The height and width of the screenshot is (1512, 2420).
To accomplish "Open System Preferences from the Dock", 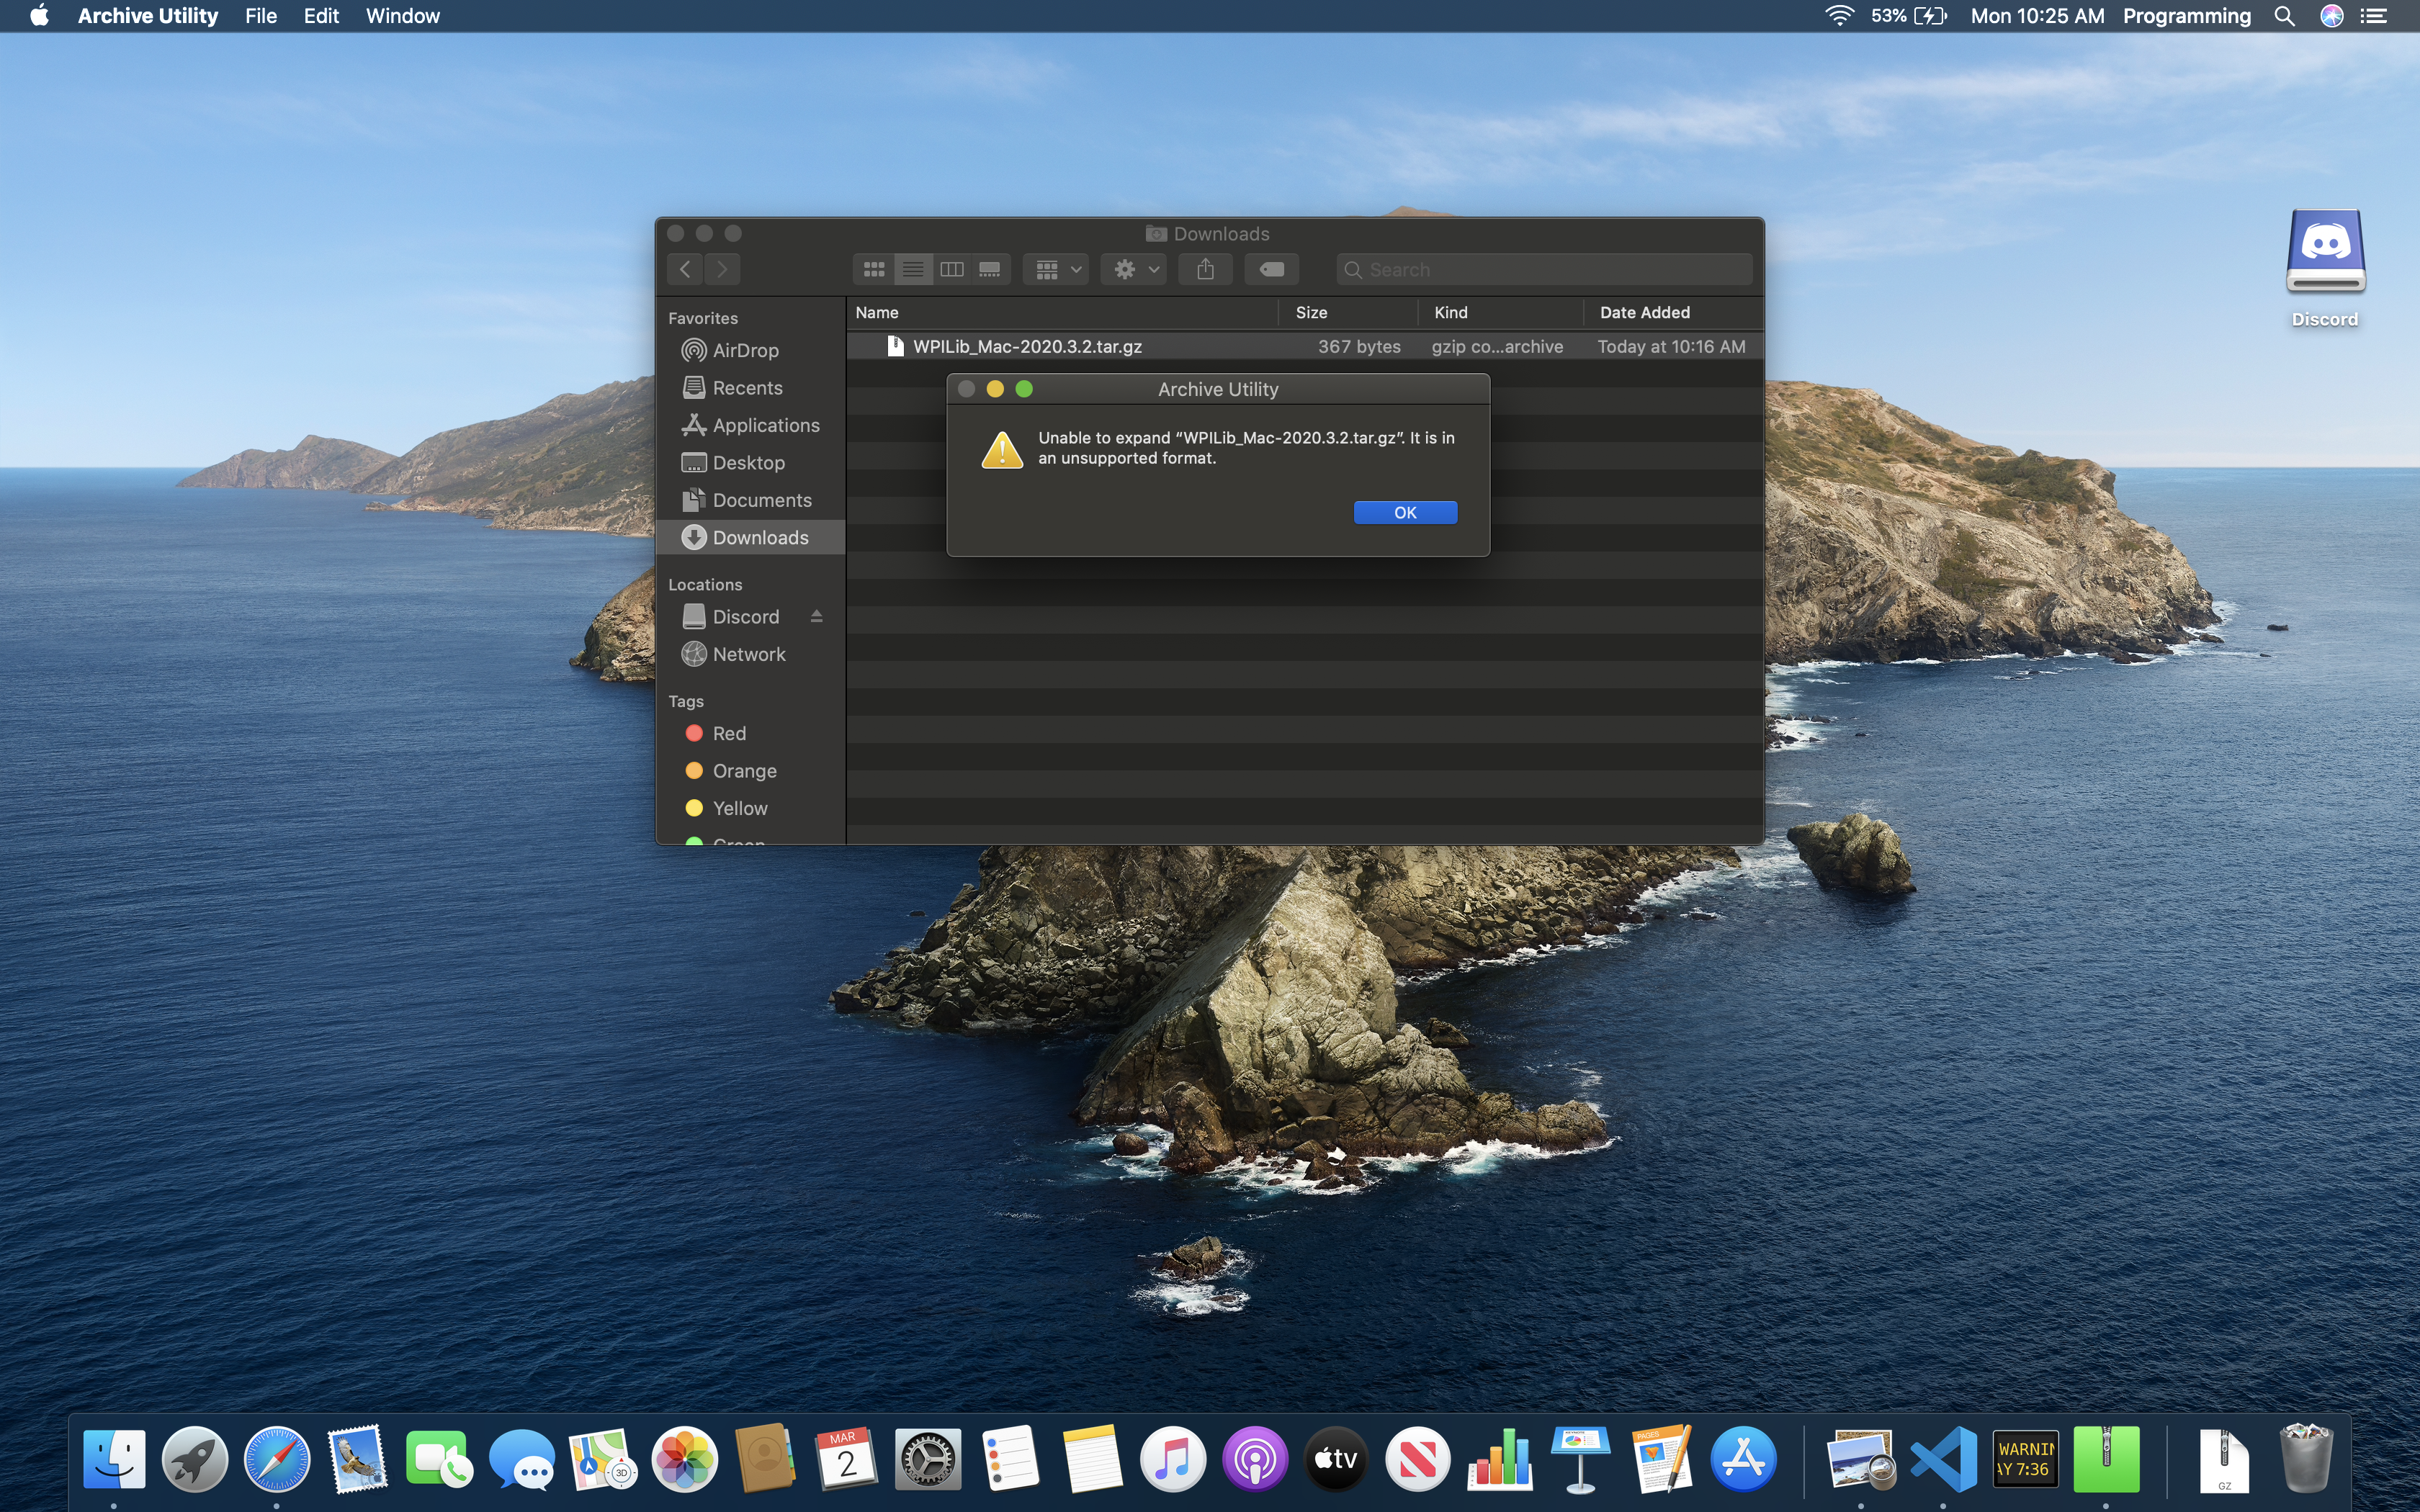I will pos(927,1459).
